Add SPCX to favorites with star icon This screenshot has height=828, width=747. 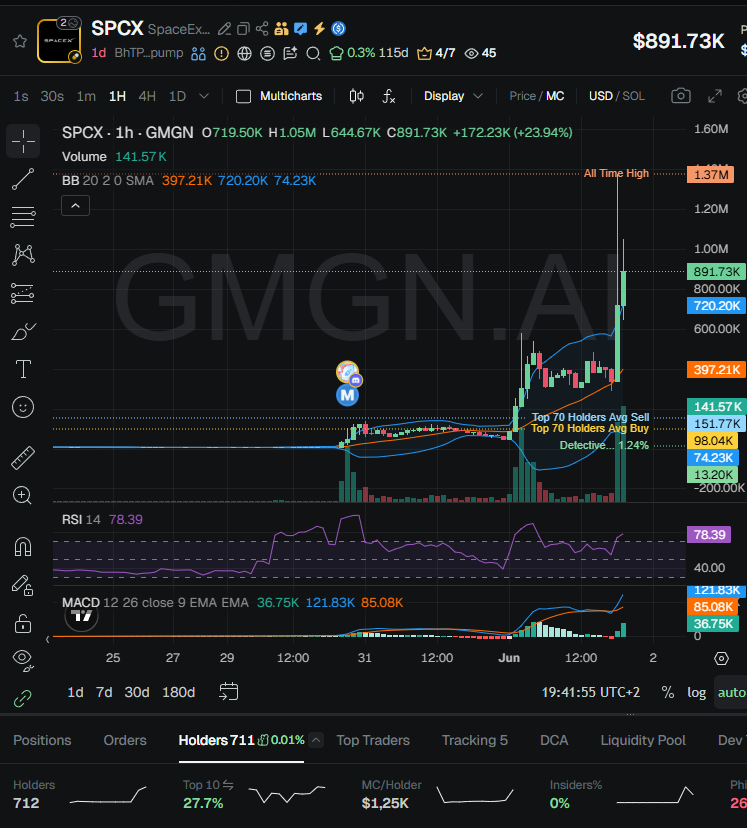[x=20, y=41]
